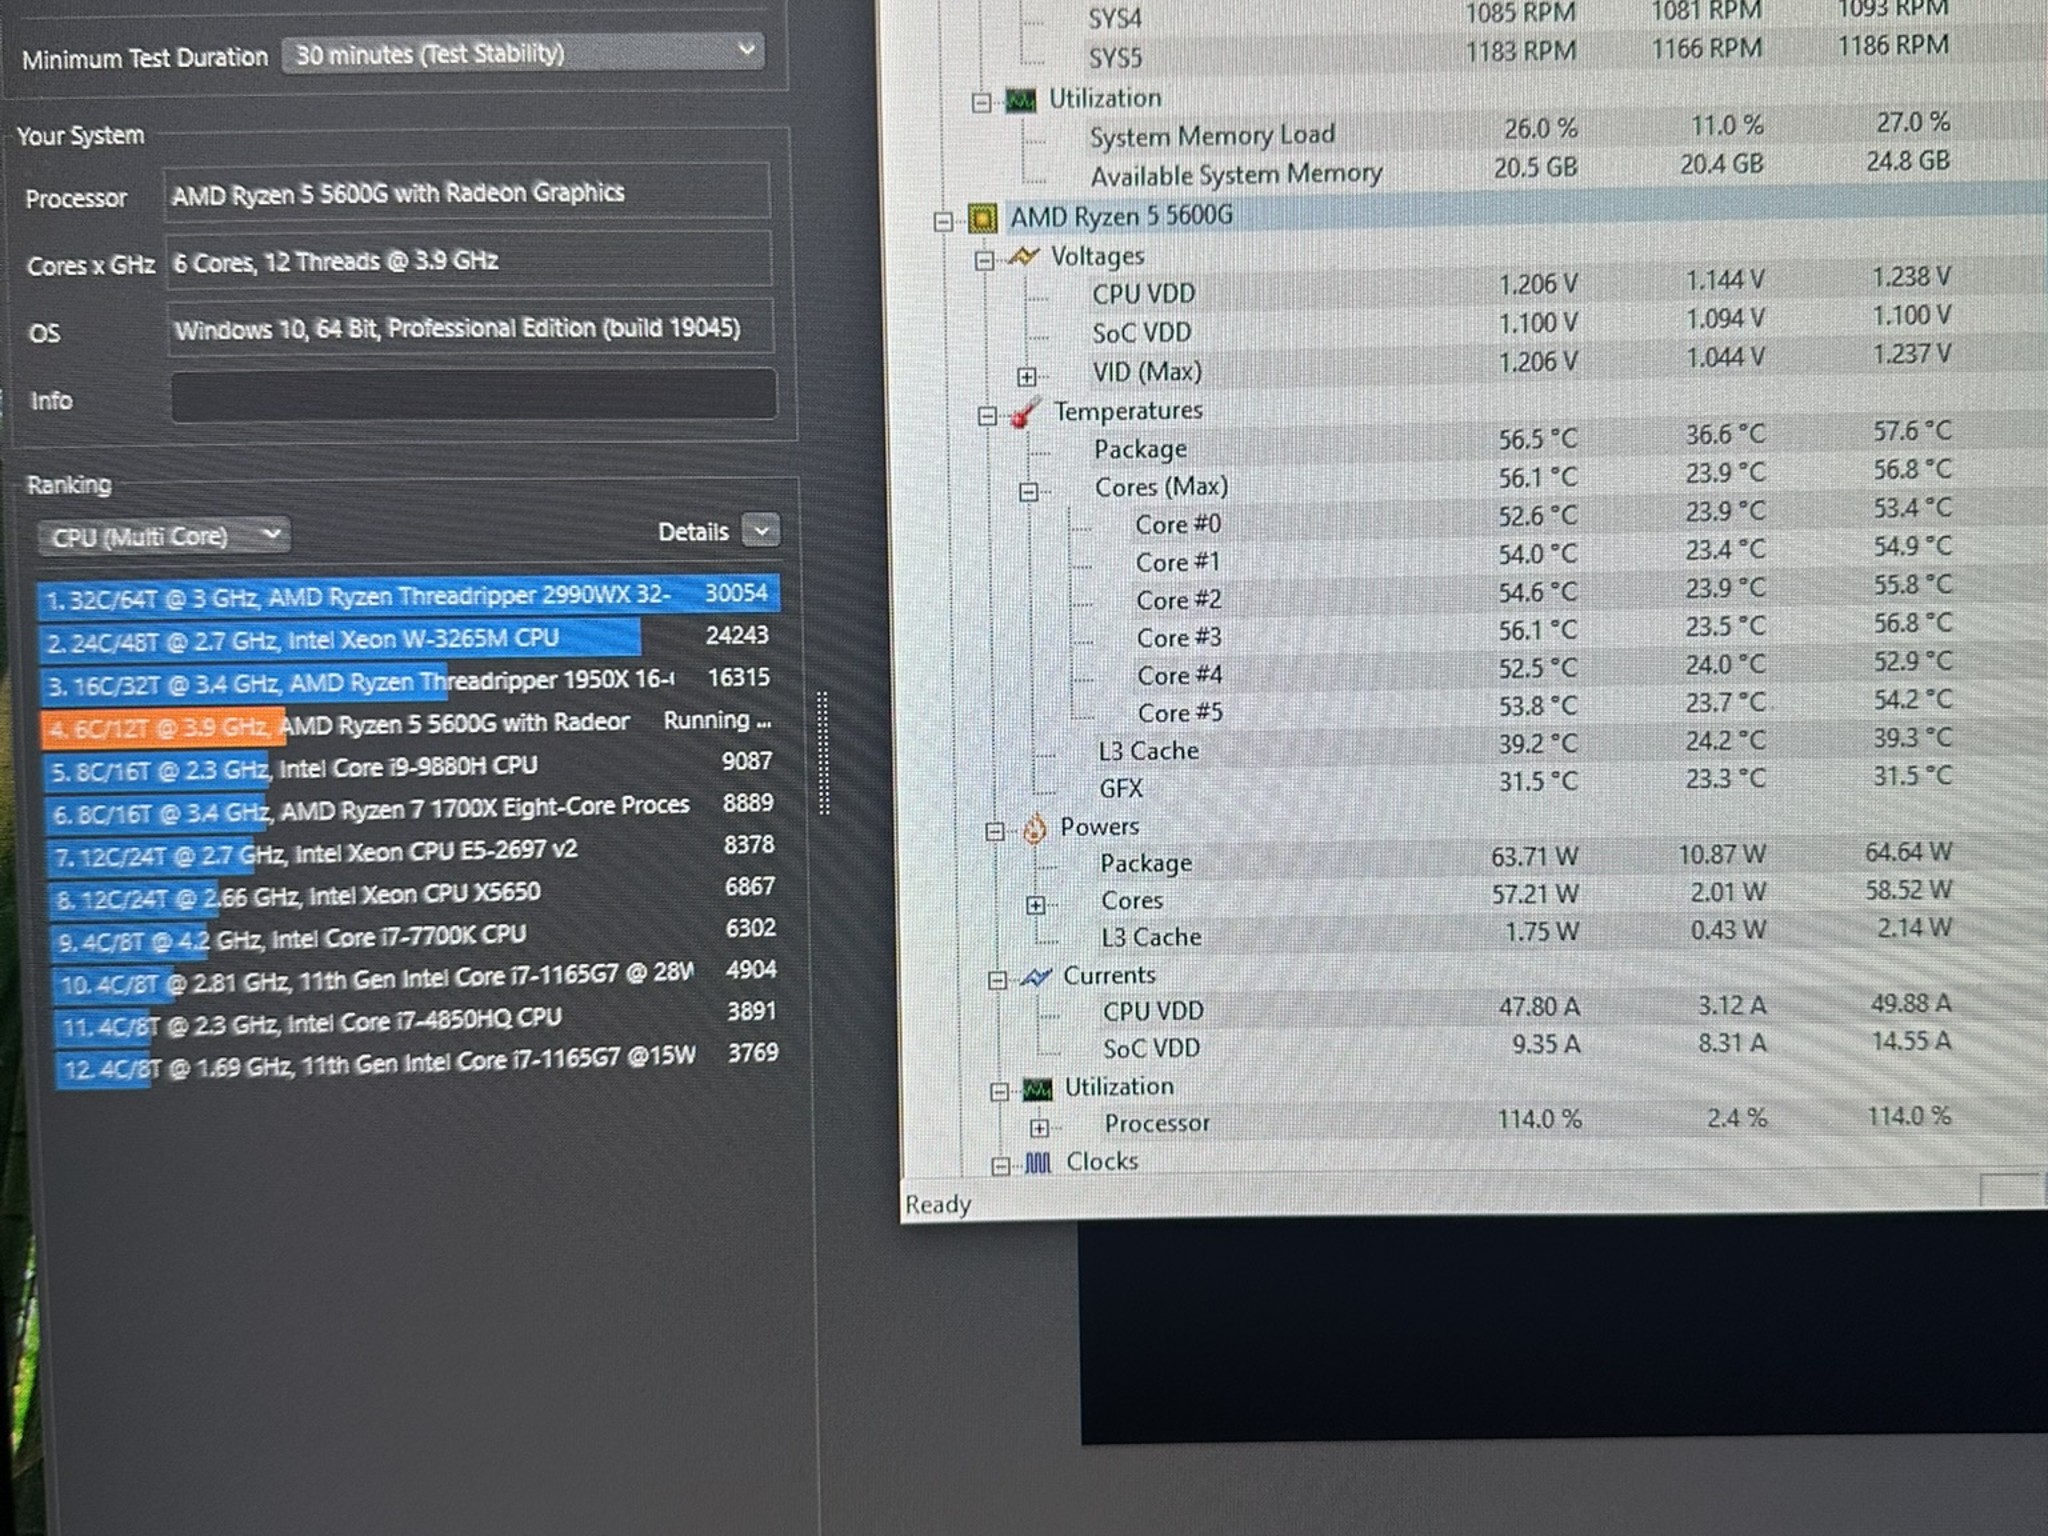Open the Details dropdown in Ranking panel
Screen dimensions: 2048x1536
click(761, 531)
